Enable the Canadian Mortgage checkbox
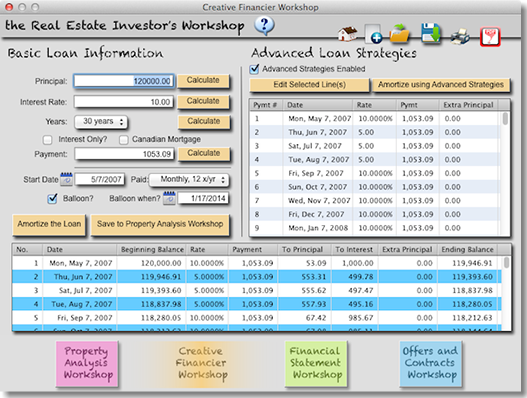The height and width of the screenshot is (398, 527). (124, 140)
